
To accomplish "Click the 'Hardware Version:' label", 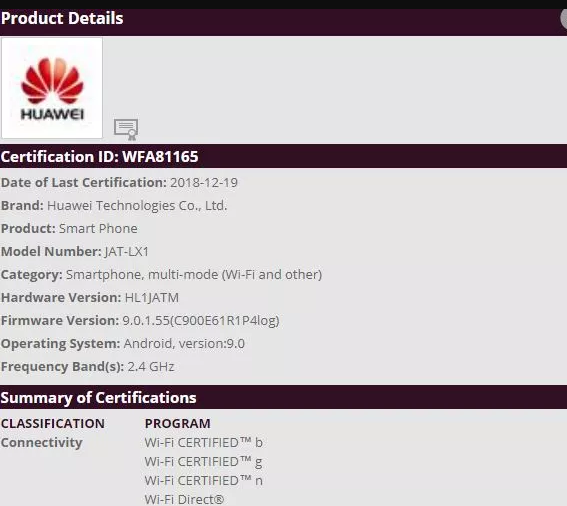I will tap(61, 298).
